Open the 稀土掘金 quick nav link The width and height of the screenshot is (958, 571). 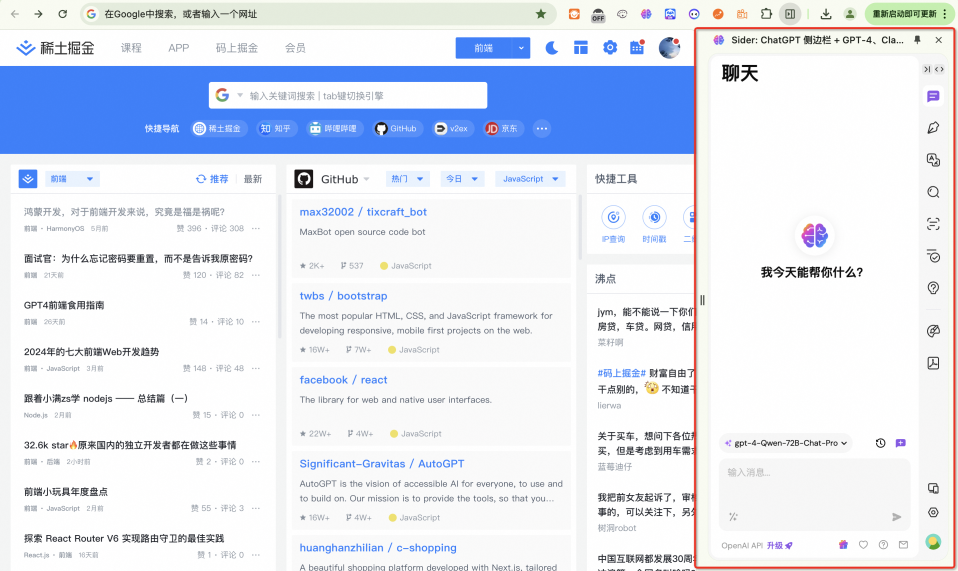pyautogui.click(x=219, y=129)
